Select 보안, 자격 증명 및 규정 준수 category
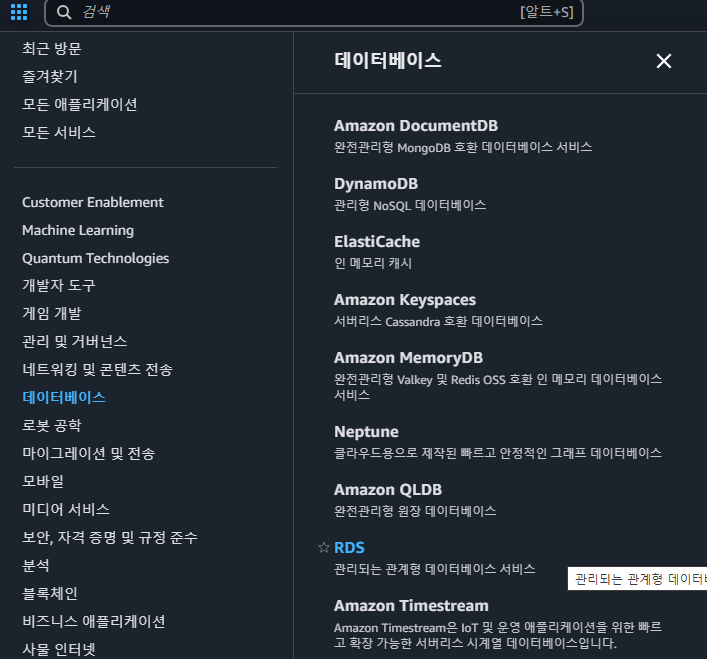This screenshot has width=707, height=659. click(x=110, y=537)
